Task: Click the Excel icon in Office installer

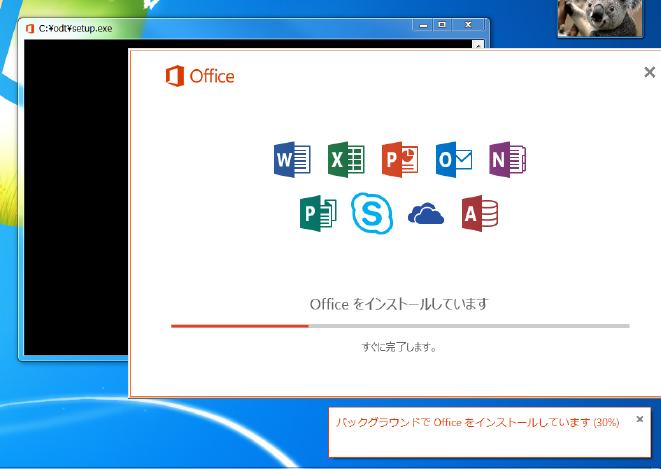Action: coord(346,160)
